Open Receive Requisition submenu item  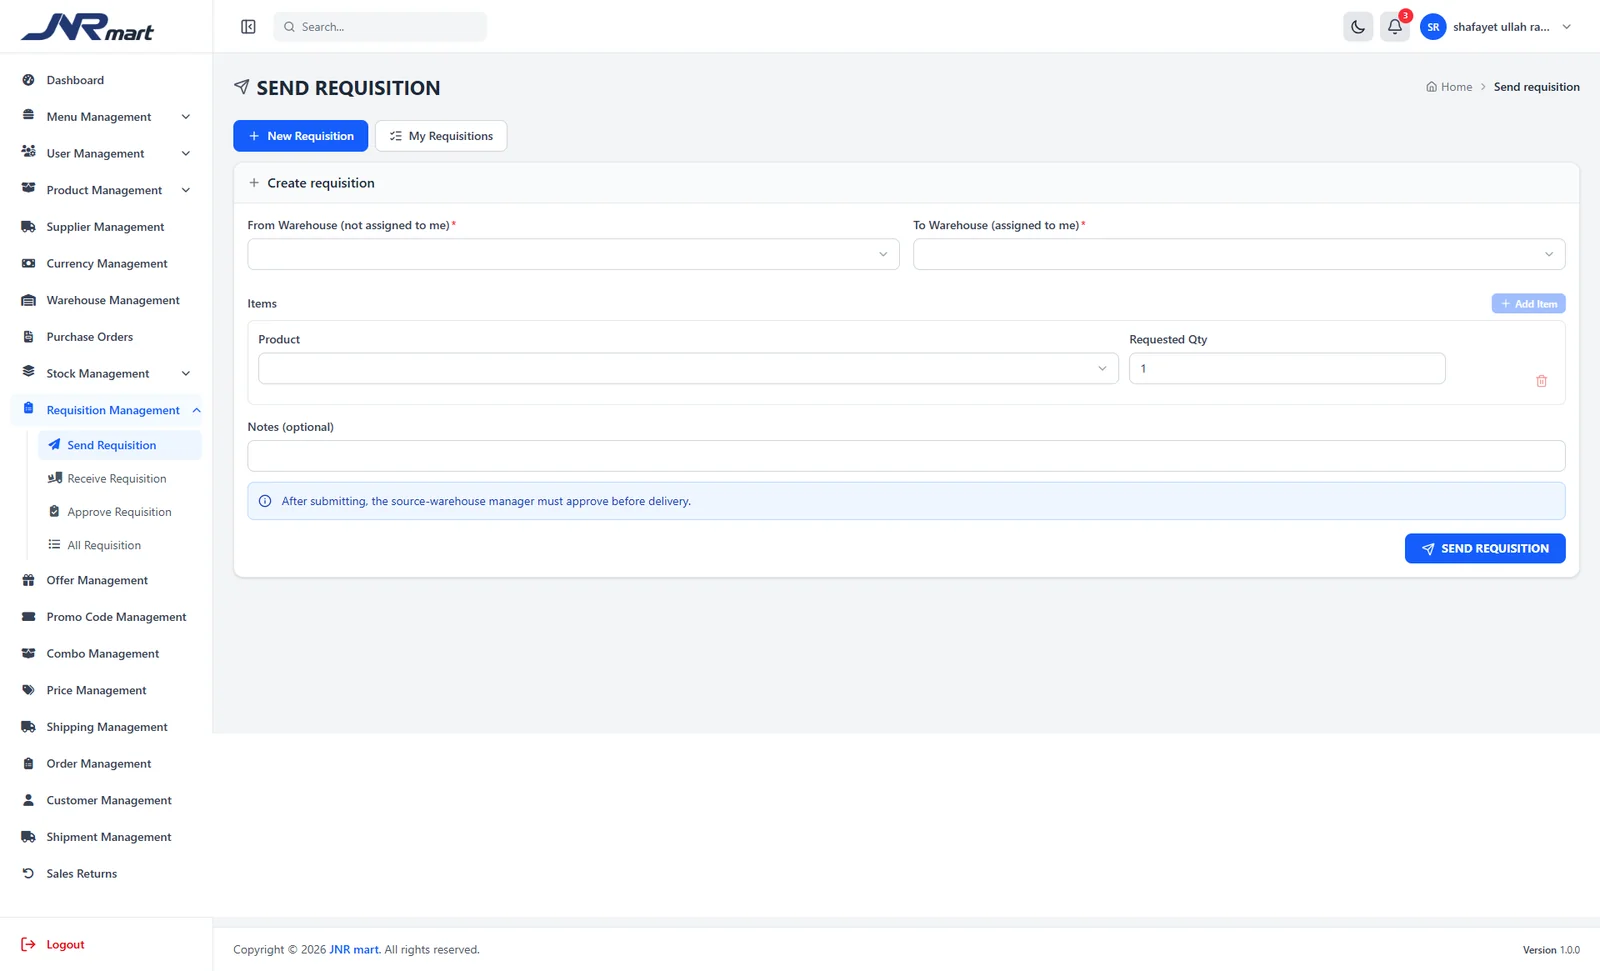point(120,479)
